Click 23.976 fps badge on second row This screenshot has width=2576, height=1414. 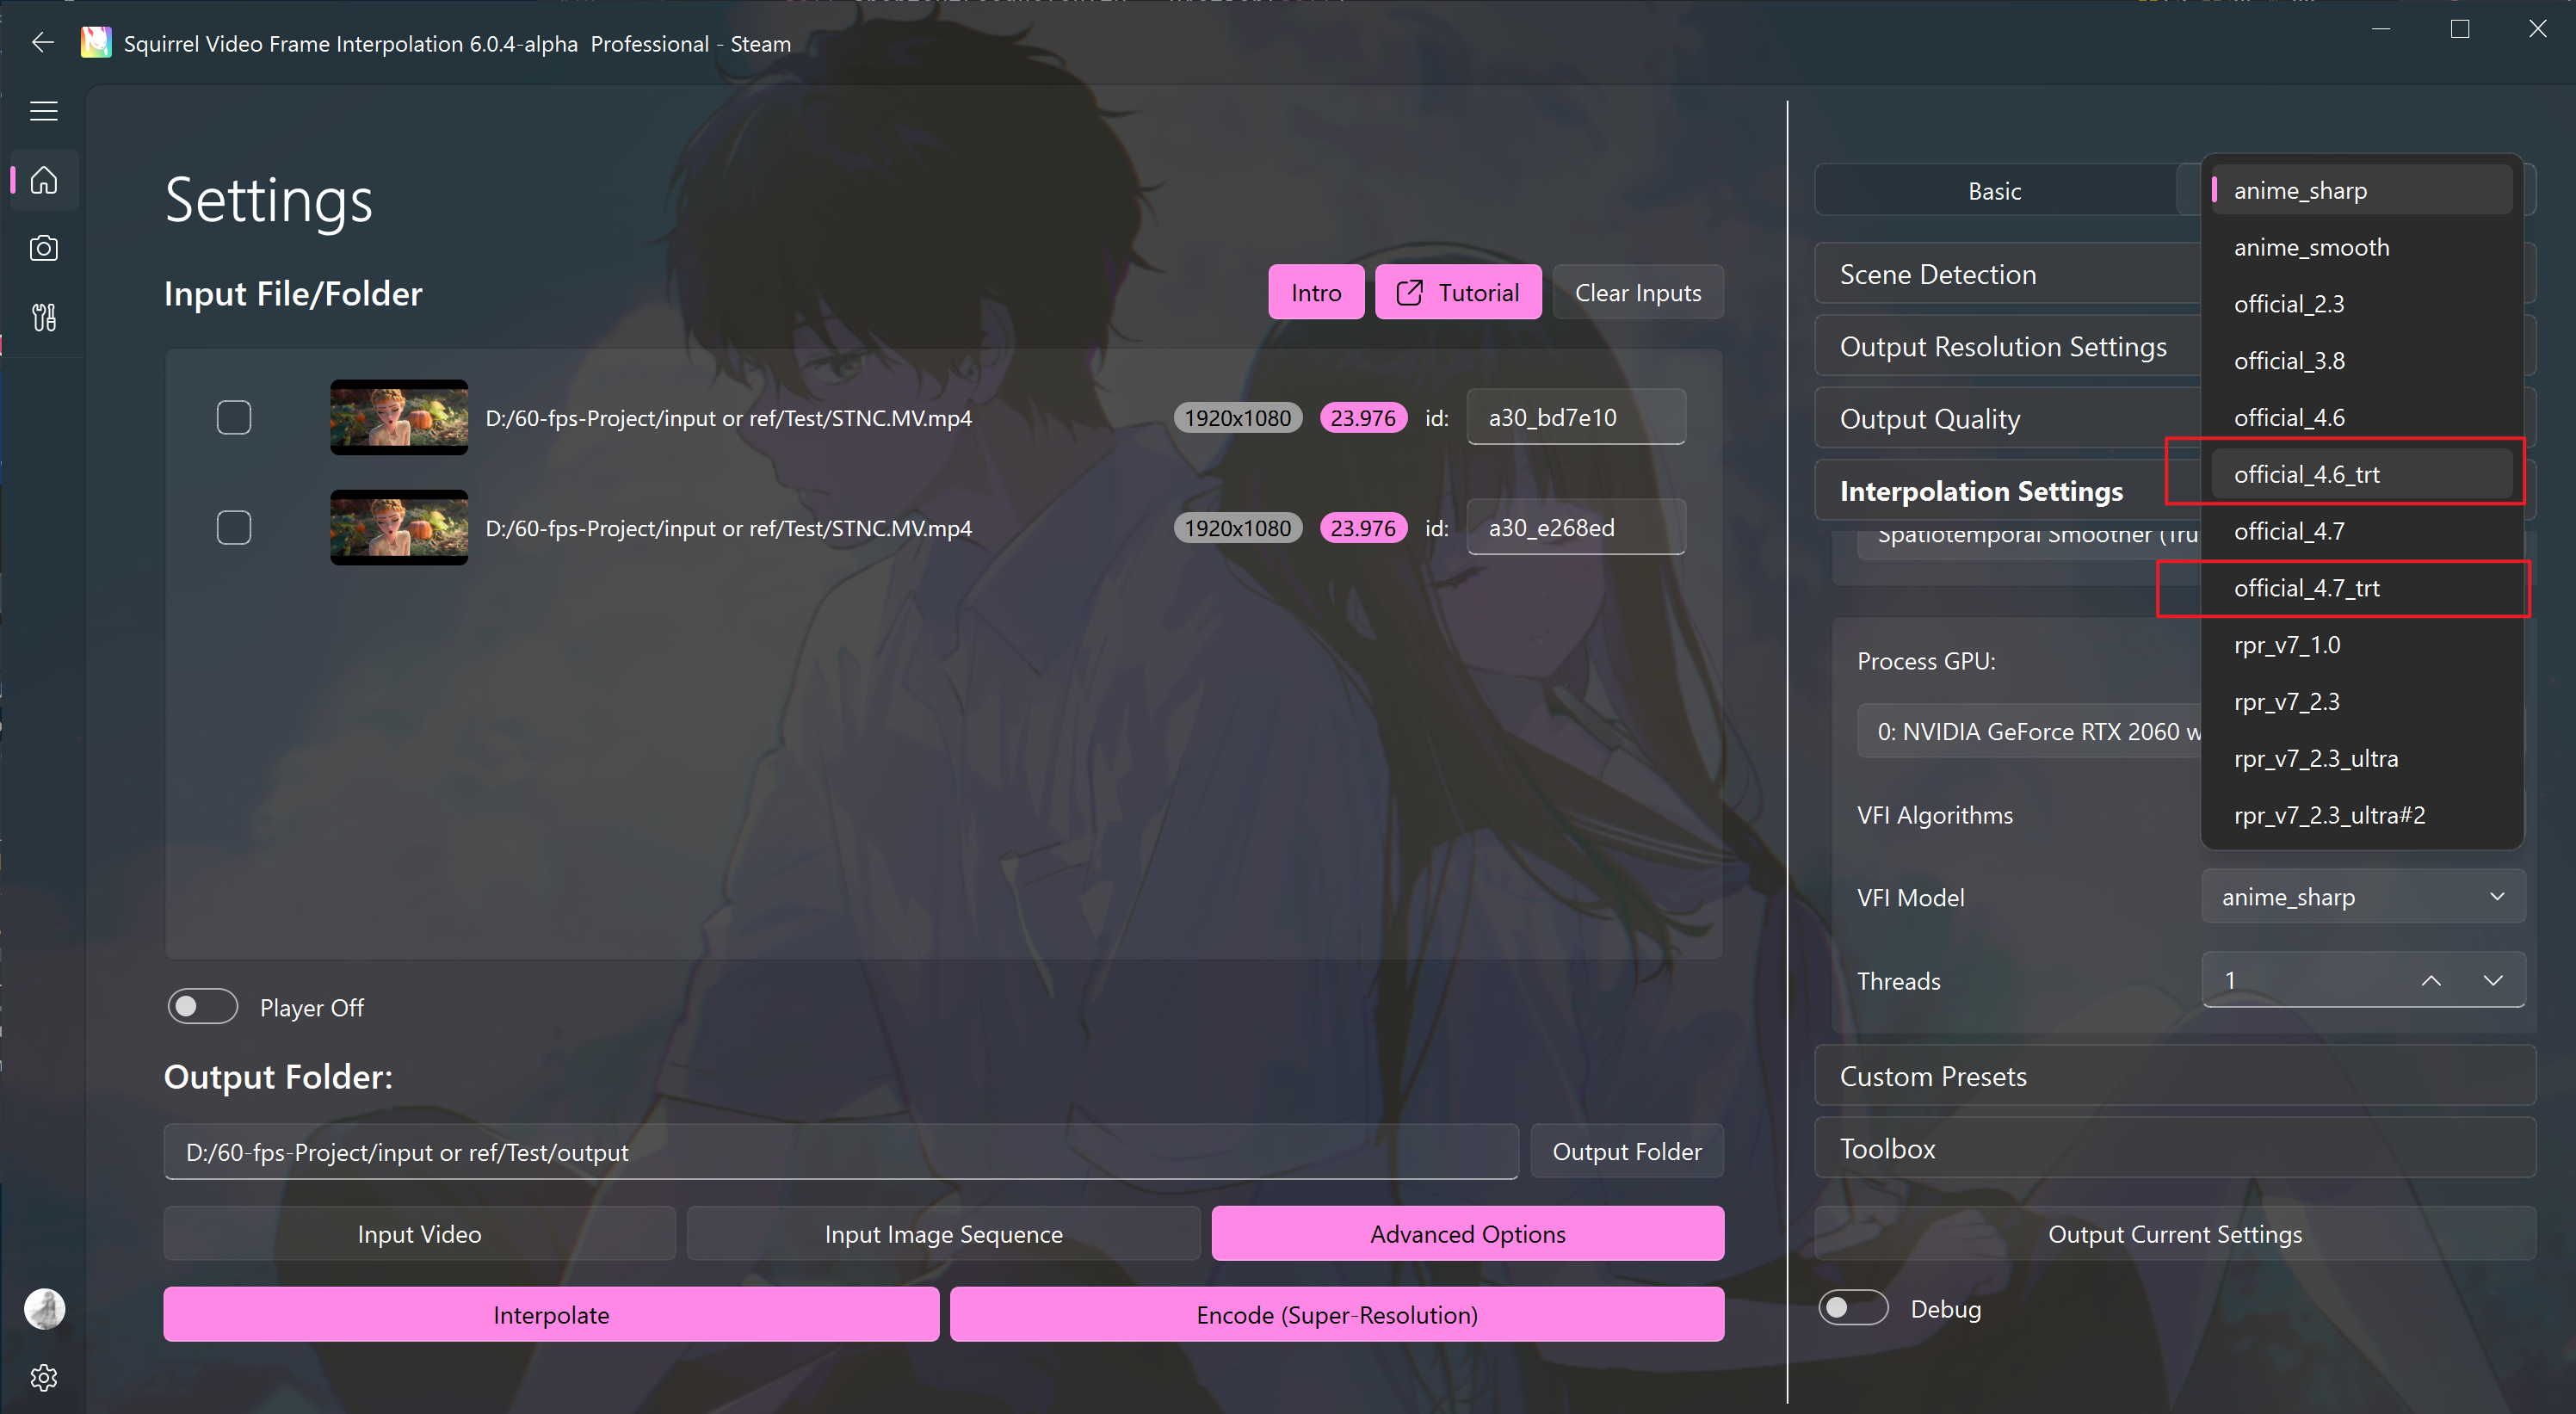coord(1363,527)
